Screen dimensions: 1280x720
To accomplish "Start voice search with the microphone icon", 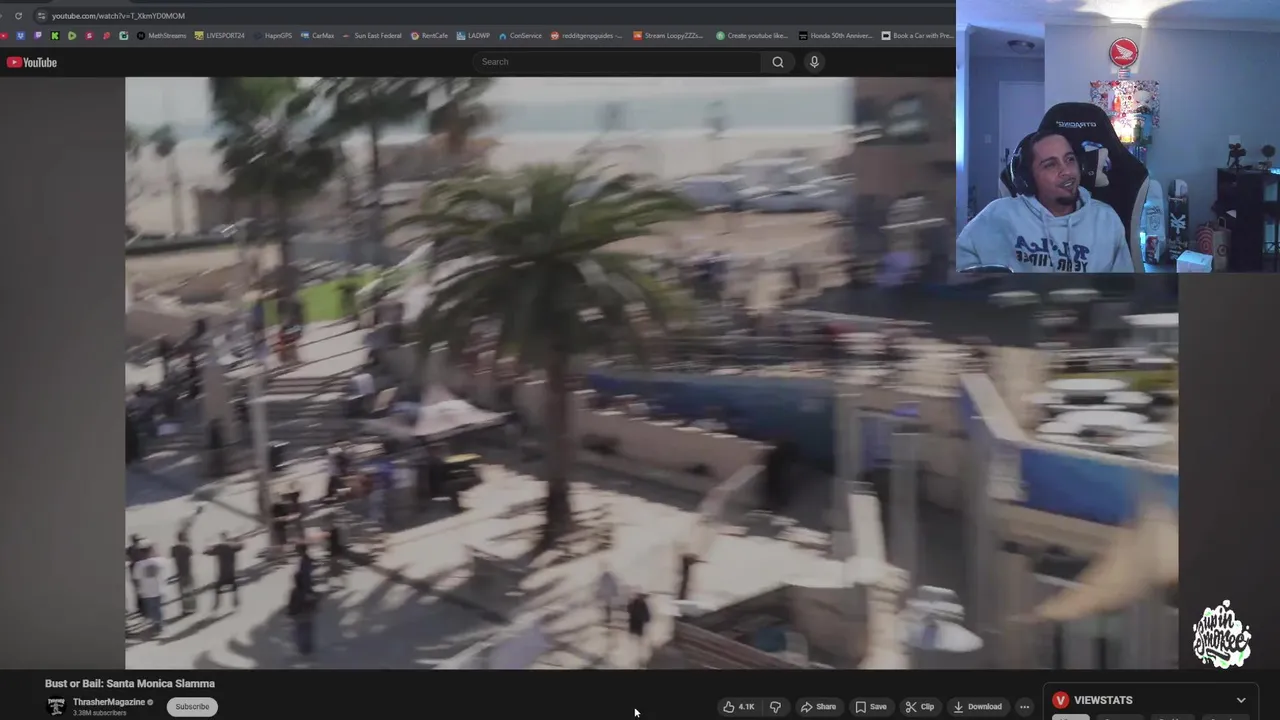I will [x=814, y=62].
